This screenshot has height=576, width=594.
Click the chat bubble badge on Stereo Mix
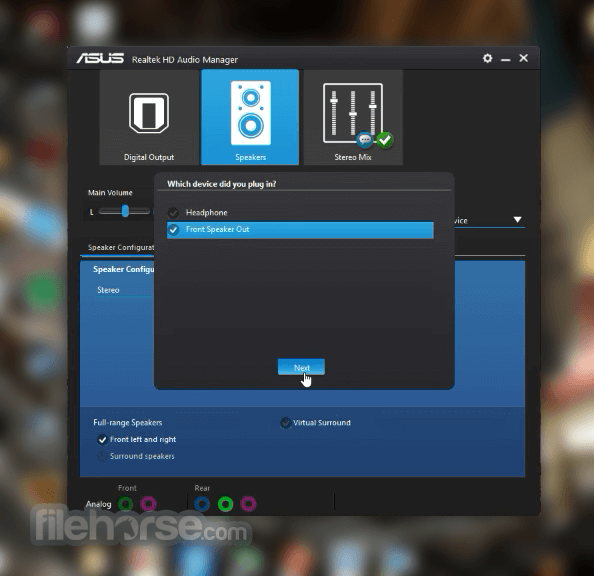(365, 140)
